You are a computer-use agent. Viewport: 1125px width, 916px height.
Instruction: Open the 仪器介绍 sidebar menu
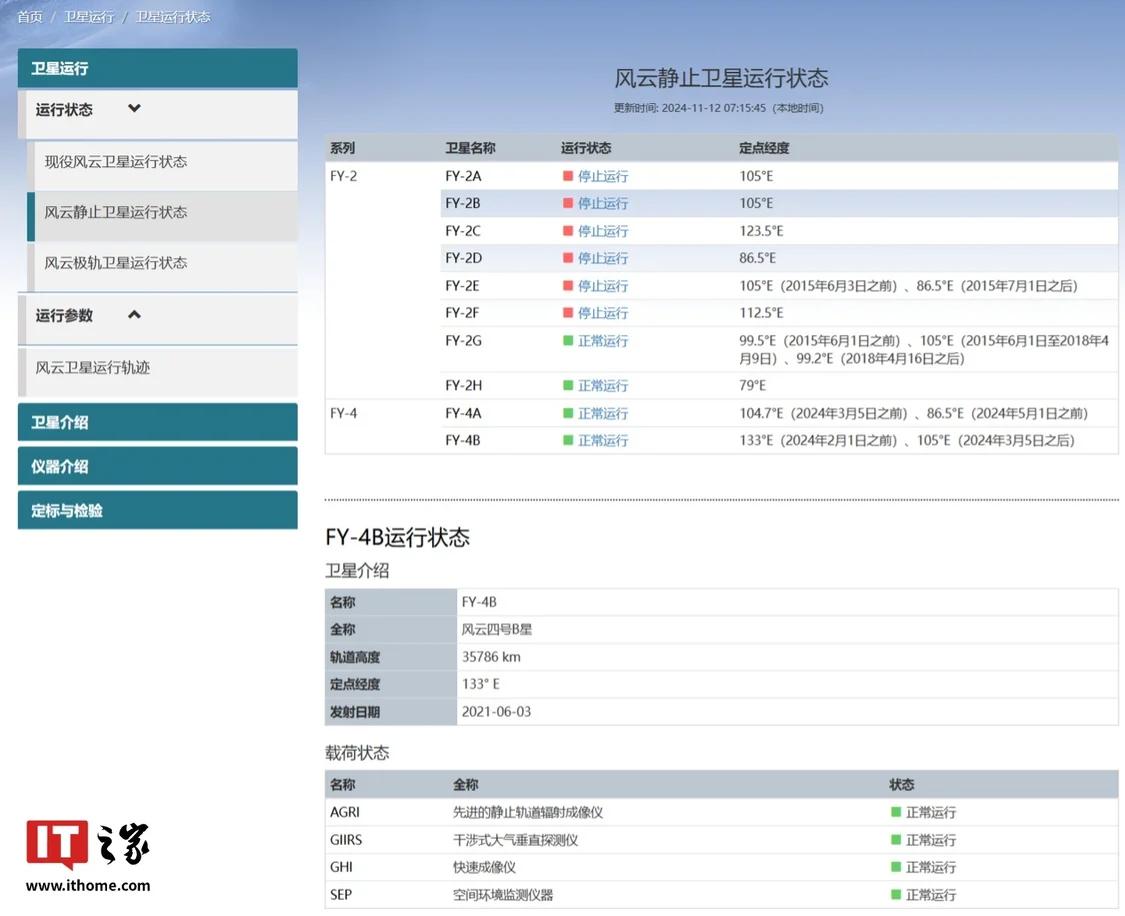[x=60, y=466]
